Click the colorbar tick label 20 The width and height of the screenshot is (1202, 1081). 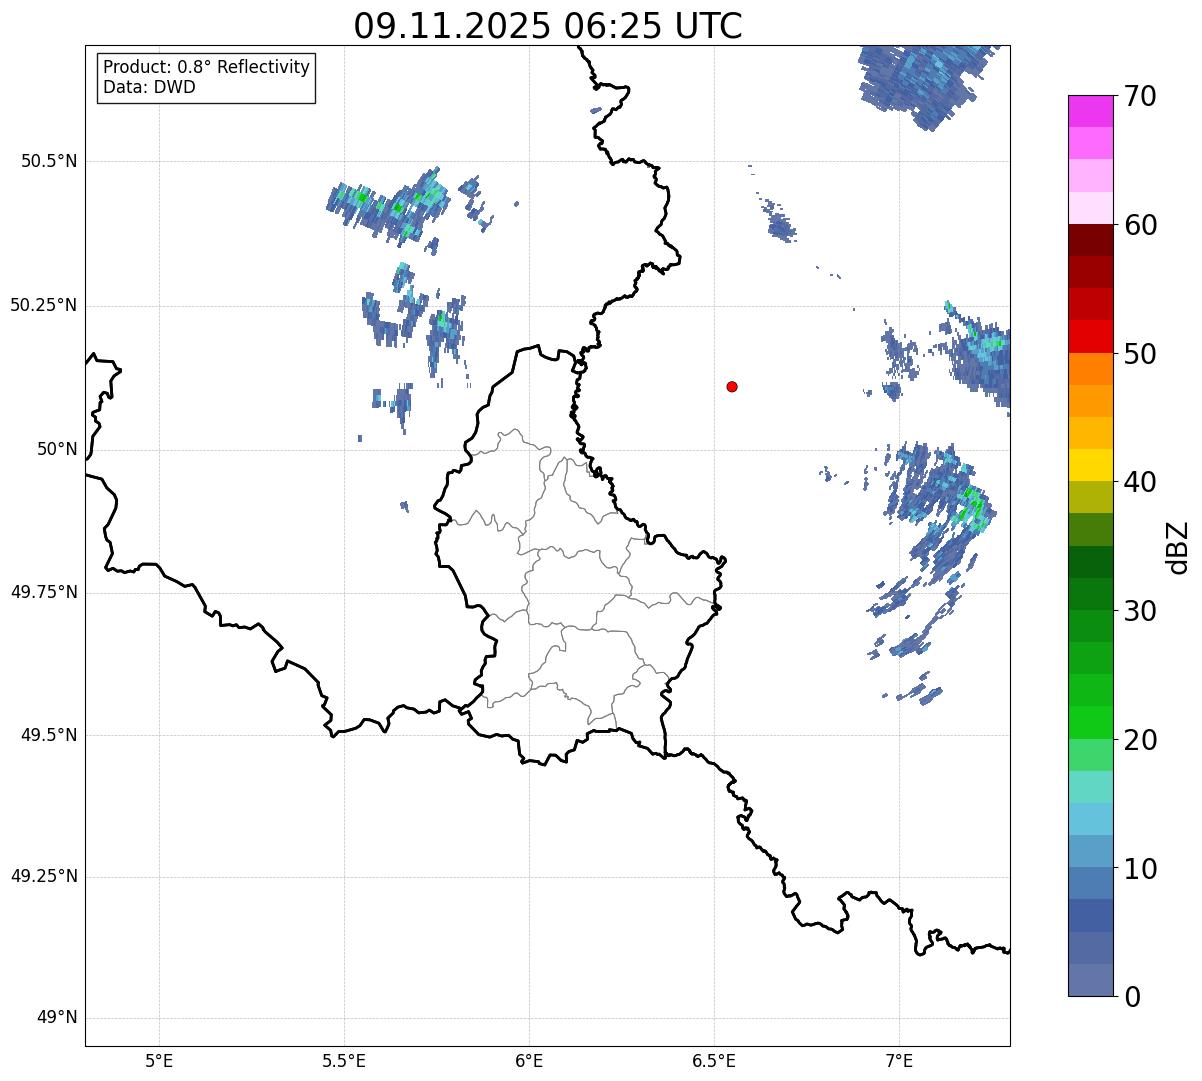[1140, 740]
